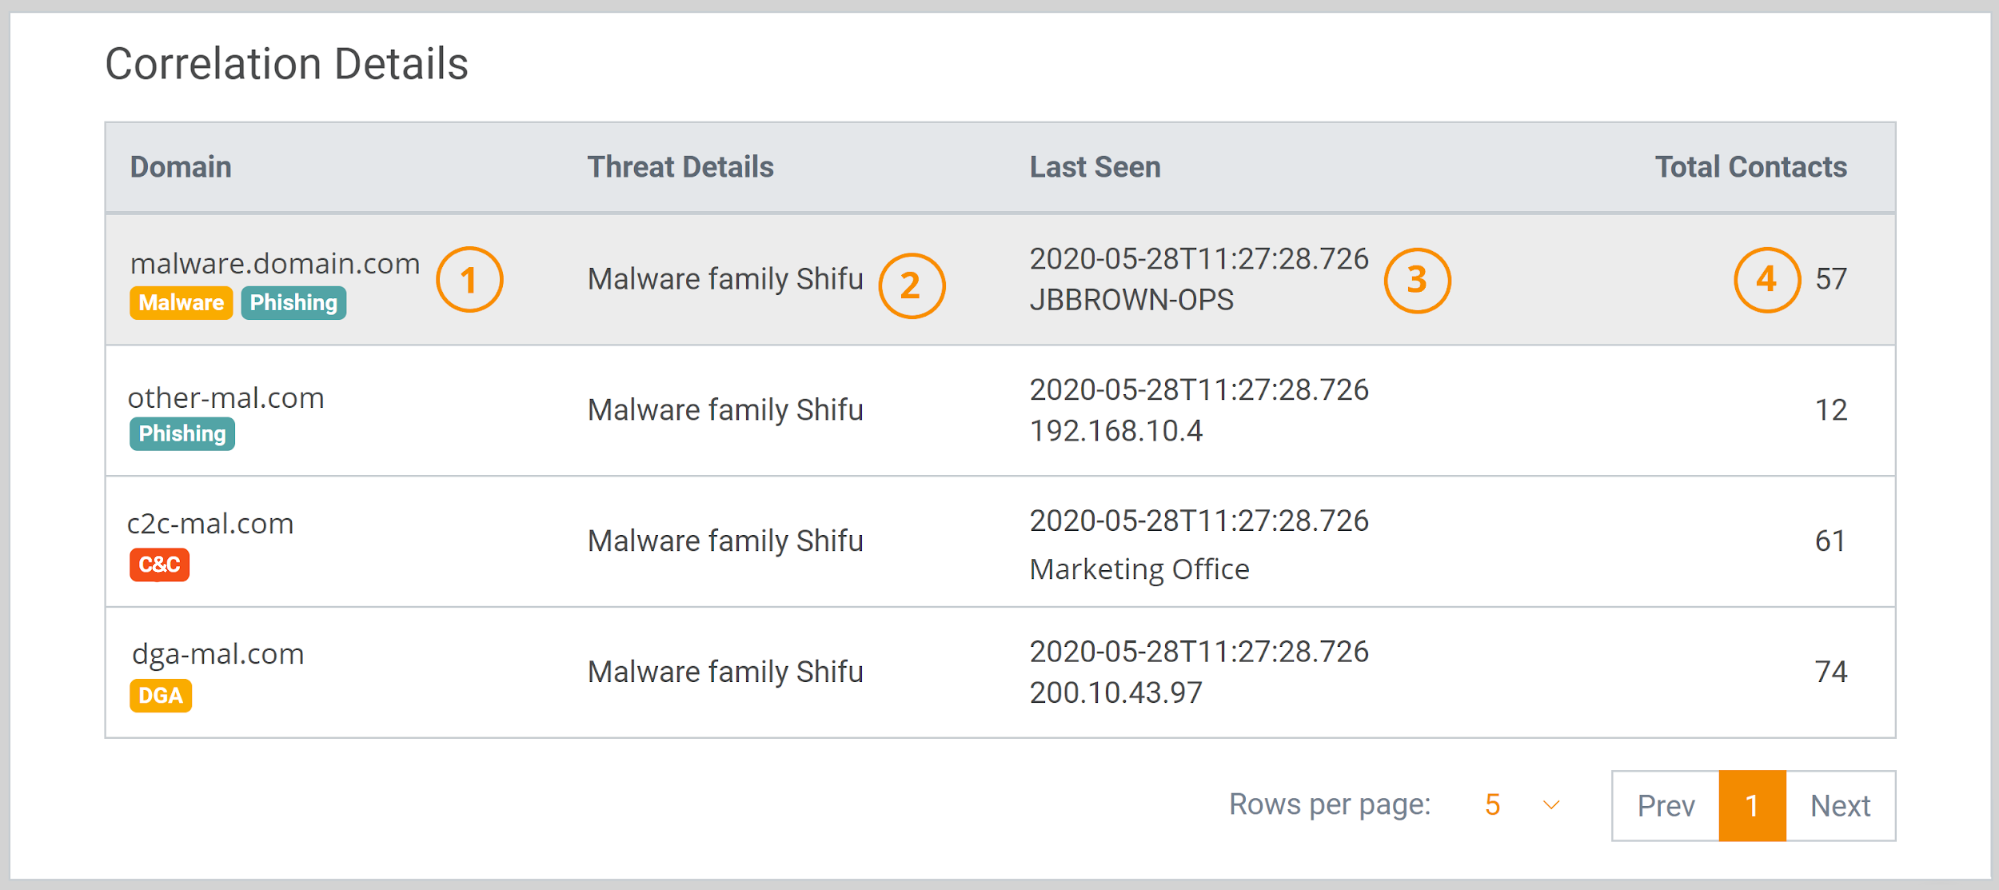Select page 1 in pagination

tap(1752, 806)
